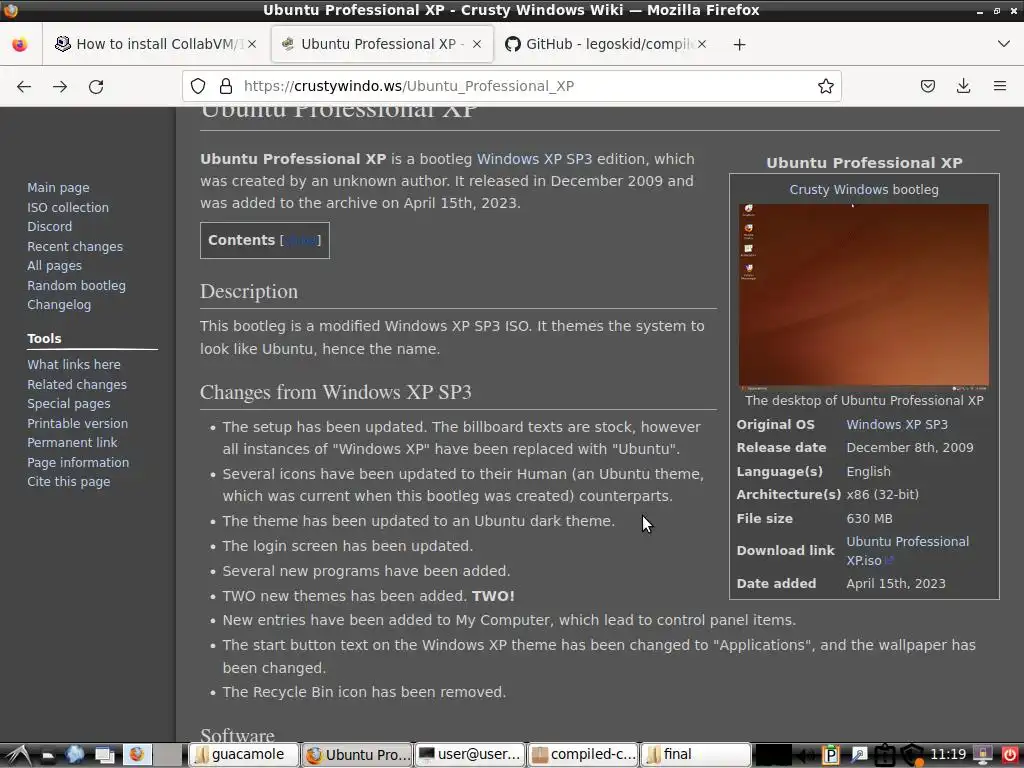
Task: Open a new tab
Action: tap(739, 44)
